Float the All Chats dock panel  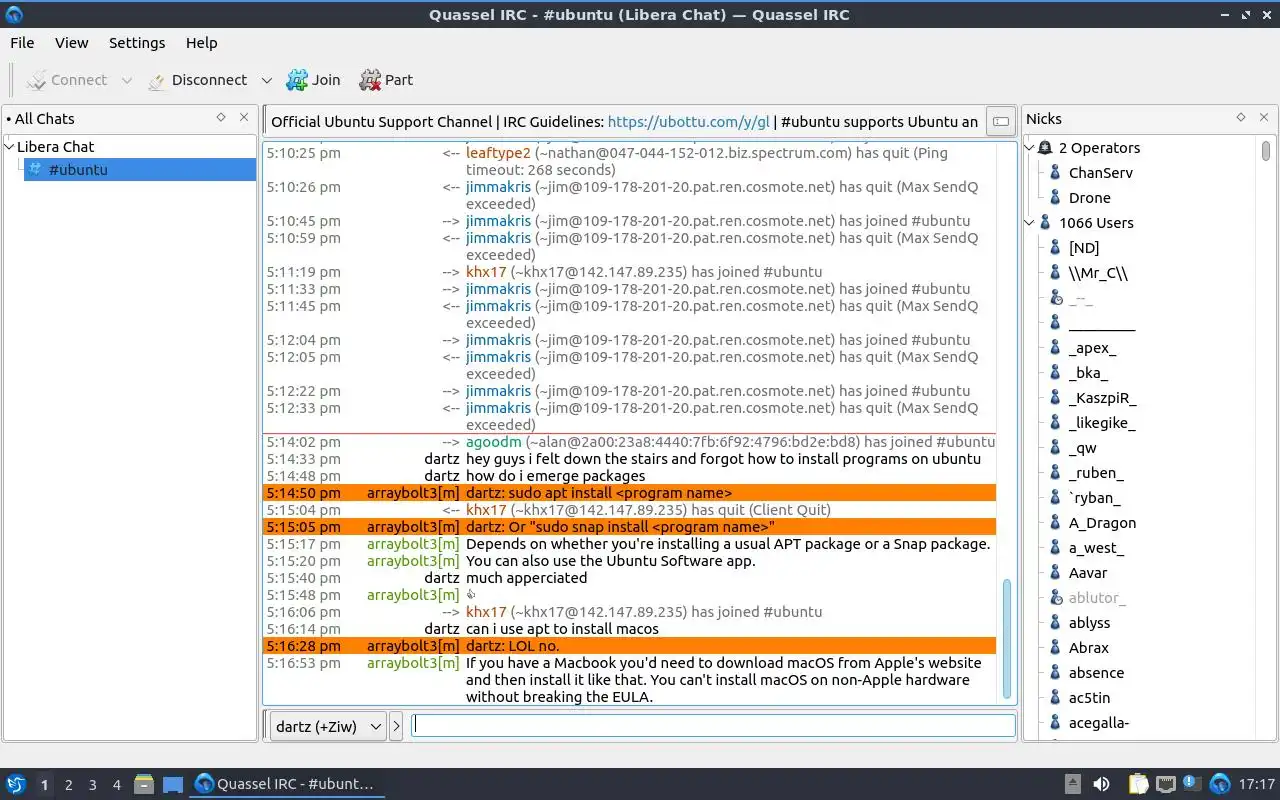point(221,118)
